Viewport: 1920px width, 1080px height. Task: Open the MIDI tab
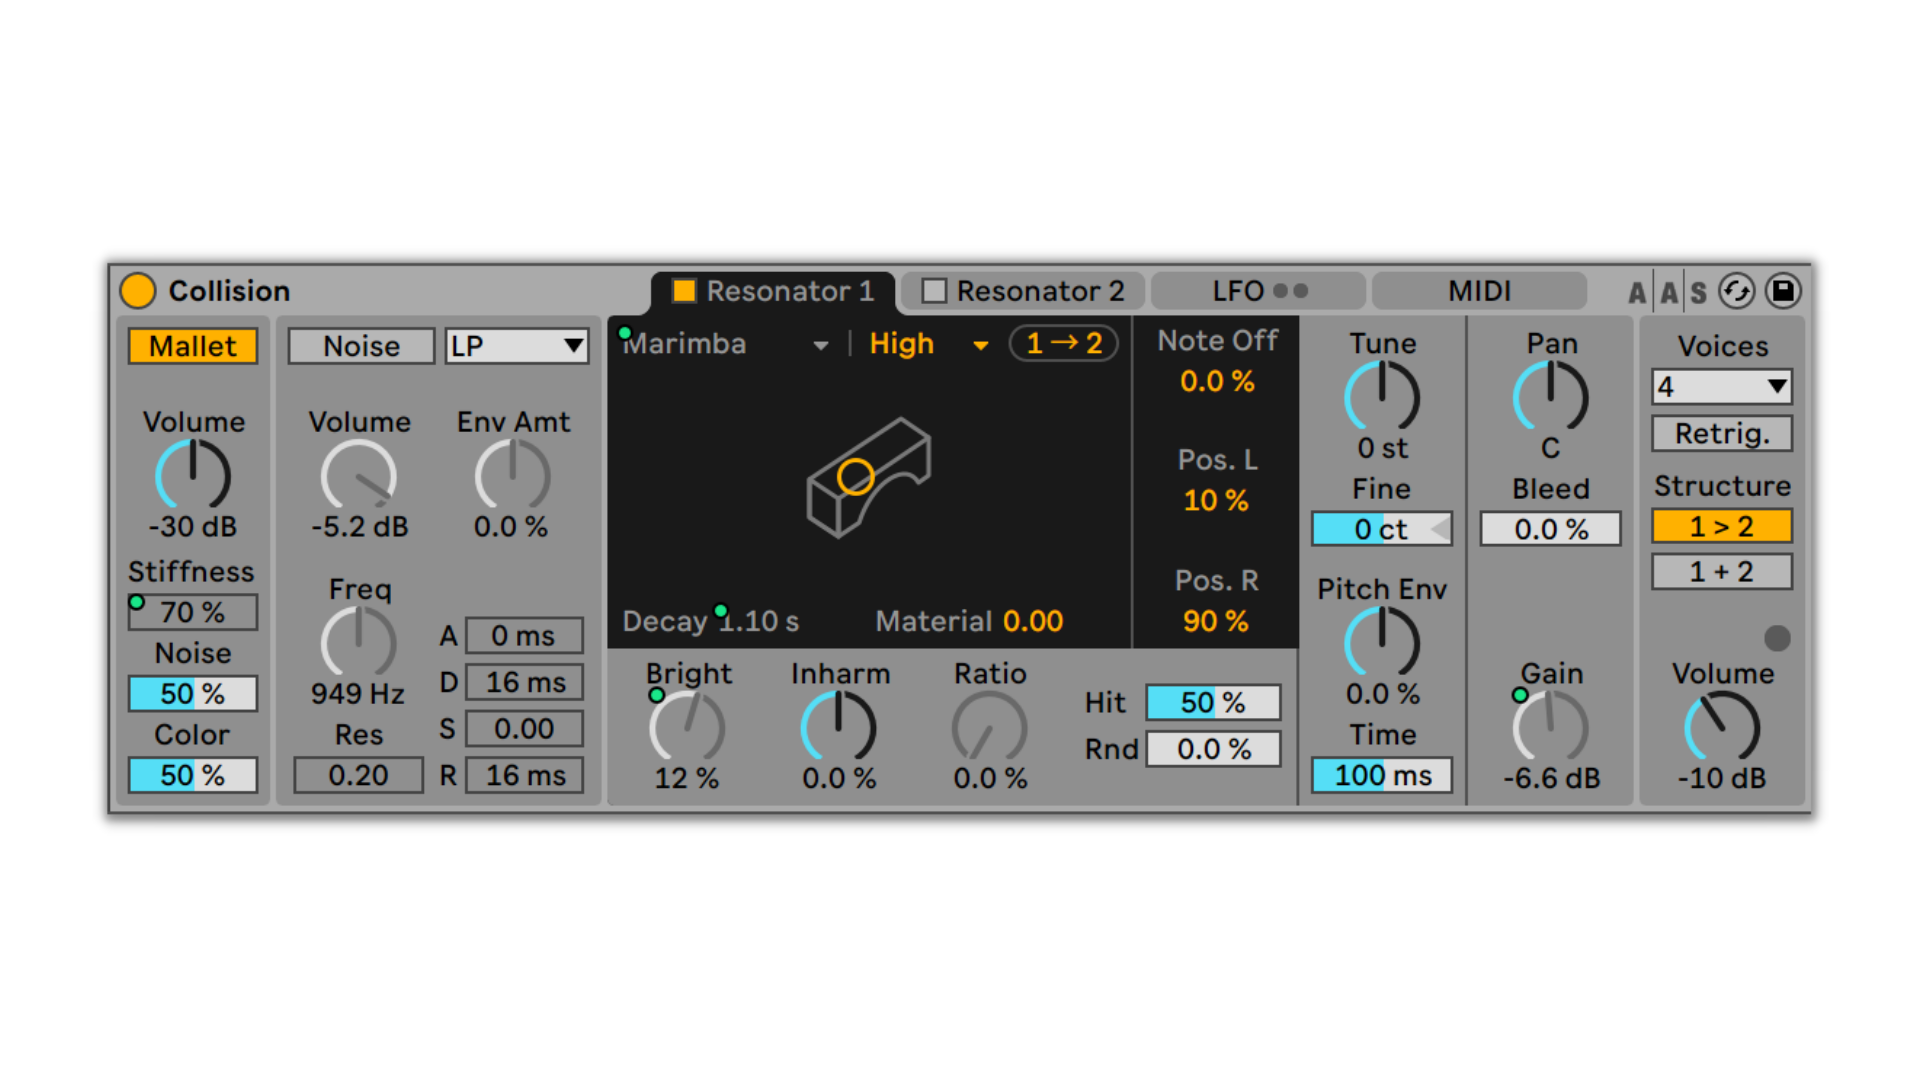coord(1479,291)
